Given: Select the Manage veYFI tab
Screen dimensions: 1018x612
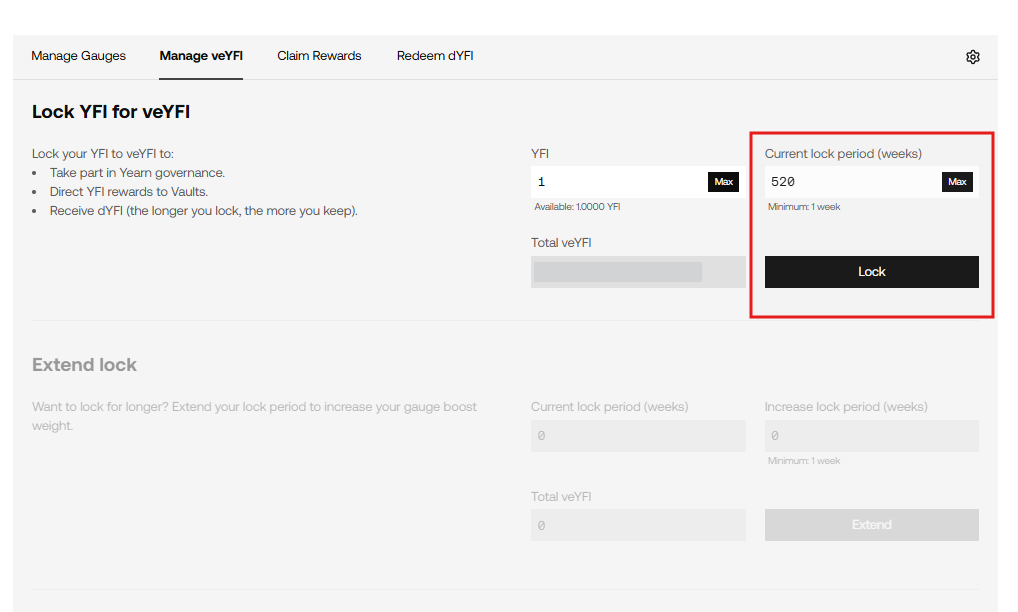Looking at the screenshot, I should 201,56.
